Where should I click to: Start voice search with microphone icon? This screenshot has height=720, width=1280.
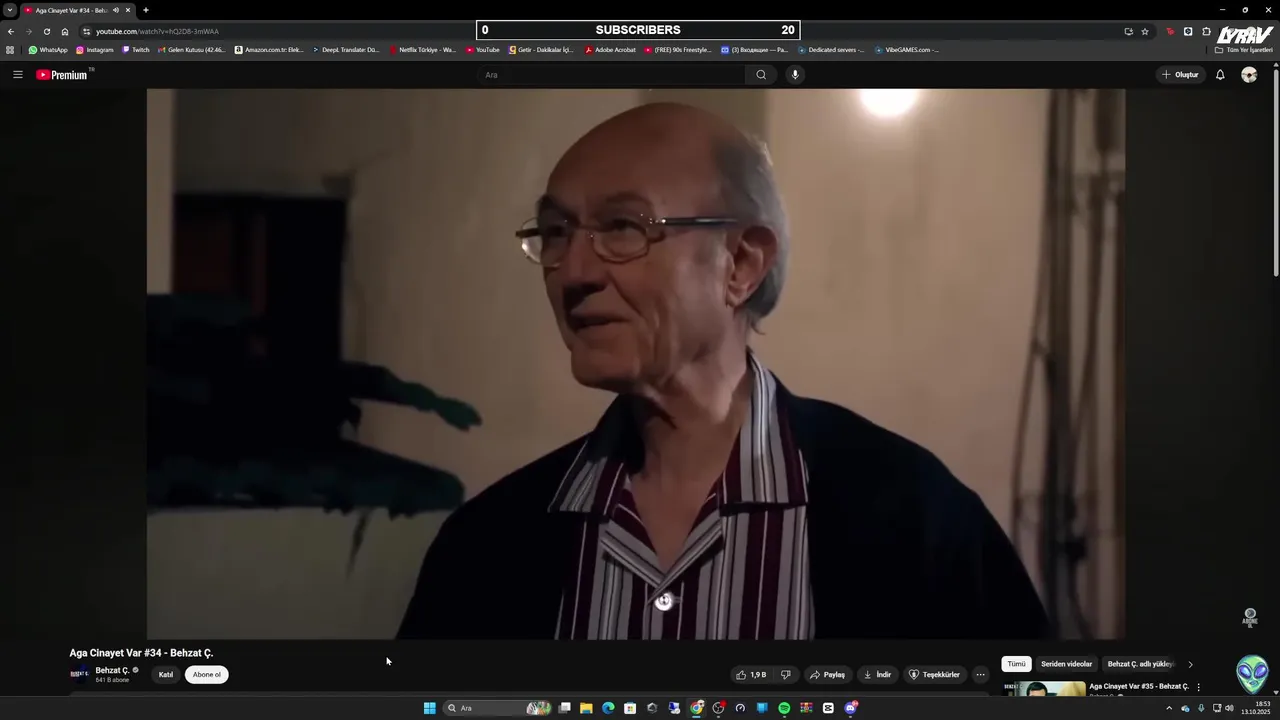coord(795,75)
